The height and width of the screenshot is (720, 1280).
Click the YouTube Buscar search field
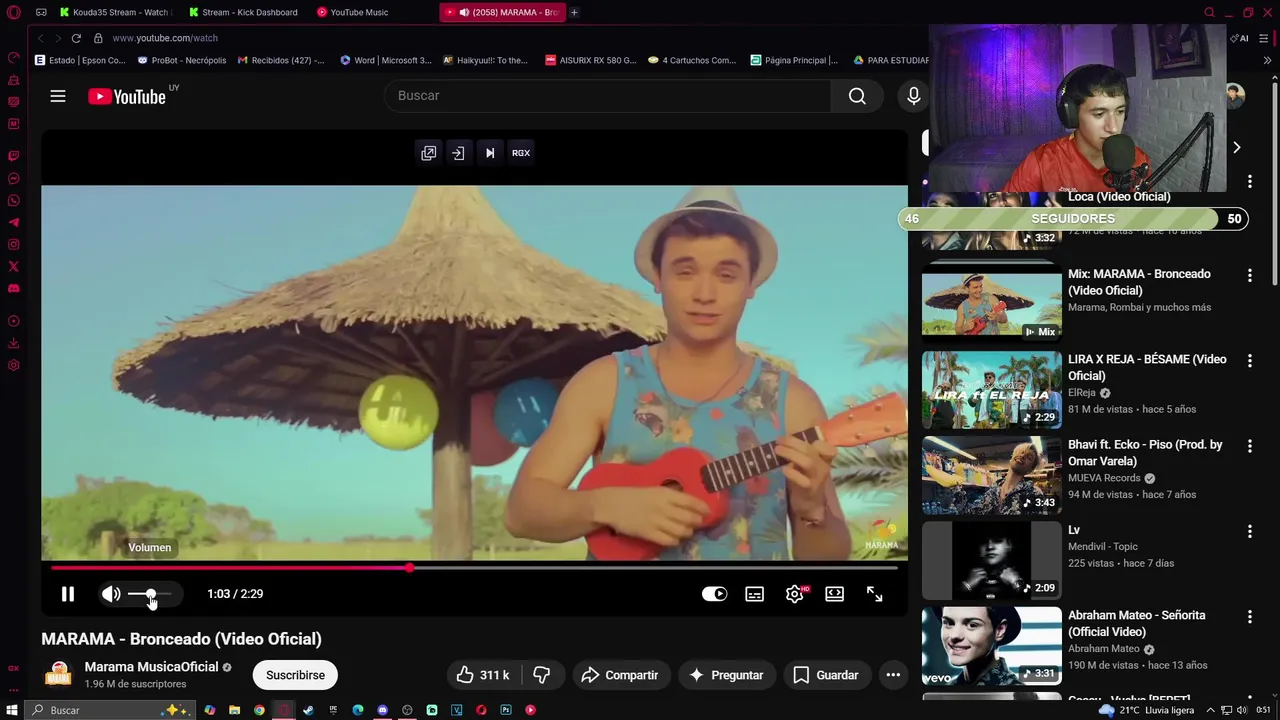click(x=607, y=96)
